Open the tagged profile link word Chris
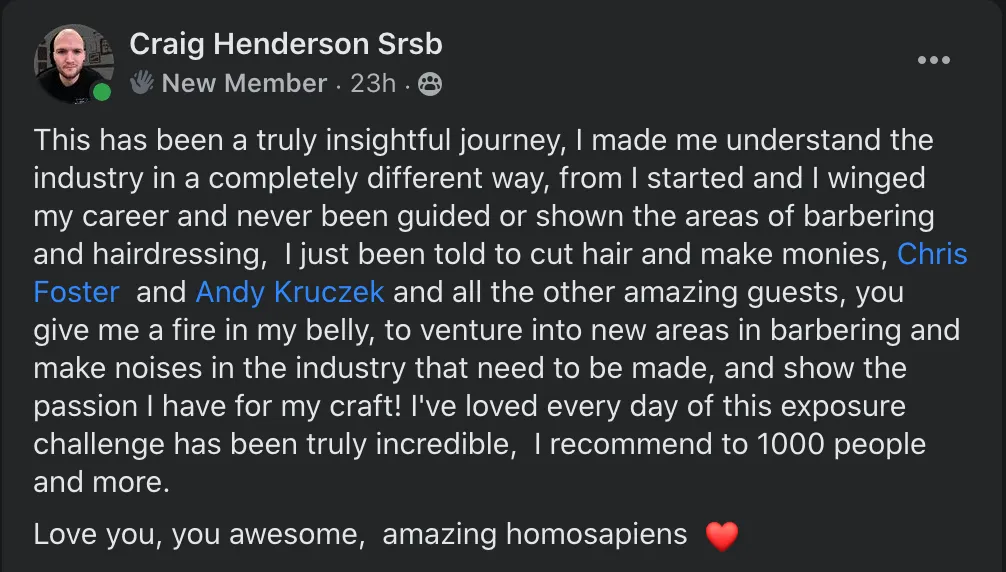The image size is (1006, 572). coord(932,254)
